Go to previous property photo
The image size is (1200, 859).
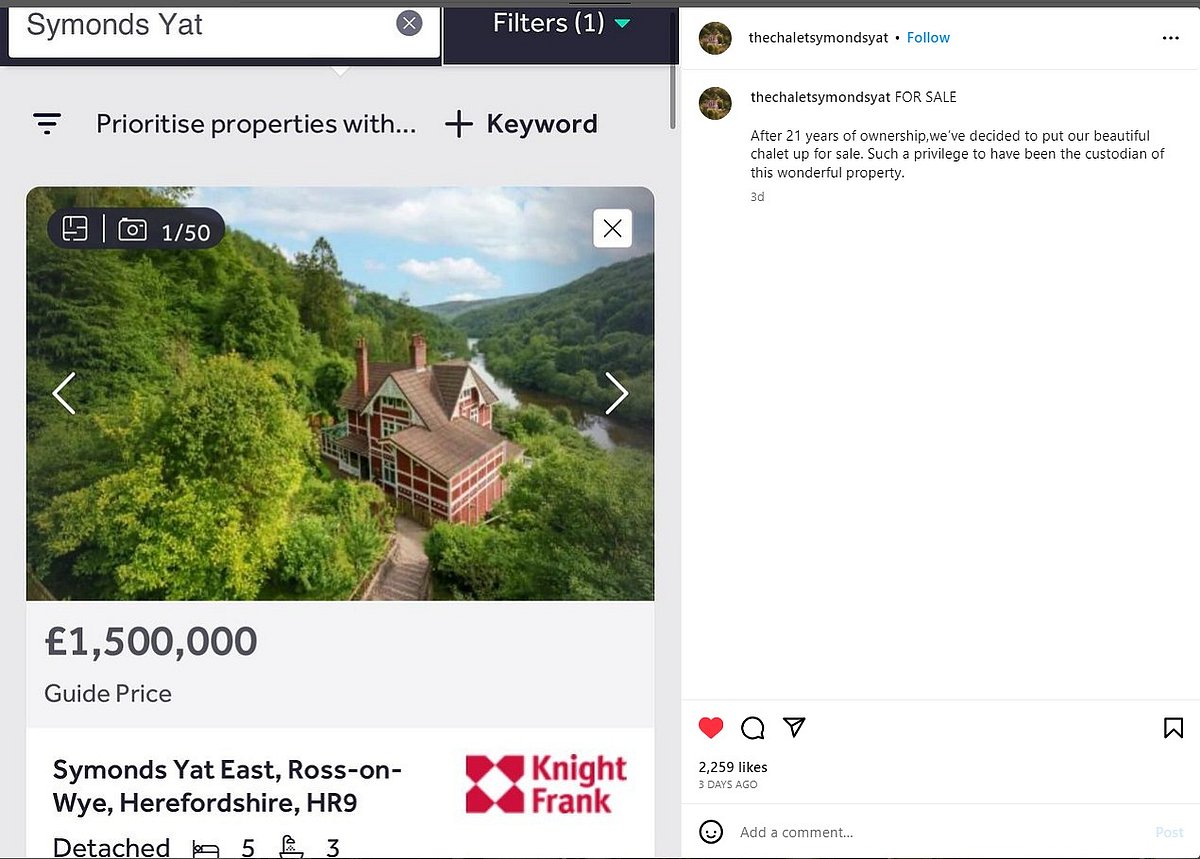coord(64,393)
